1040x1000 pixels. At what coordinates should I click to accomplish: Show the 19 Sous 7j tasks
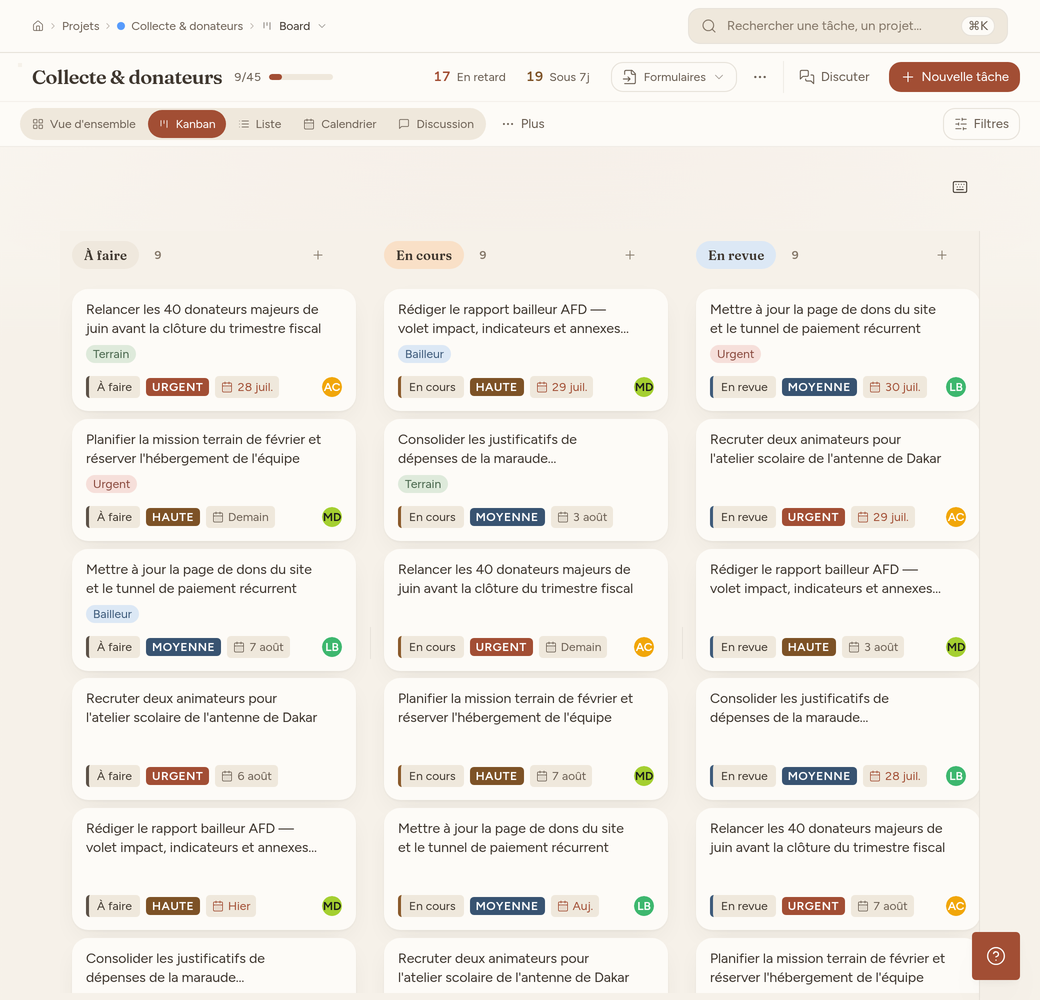coord(558,77)
